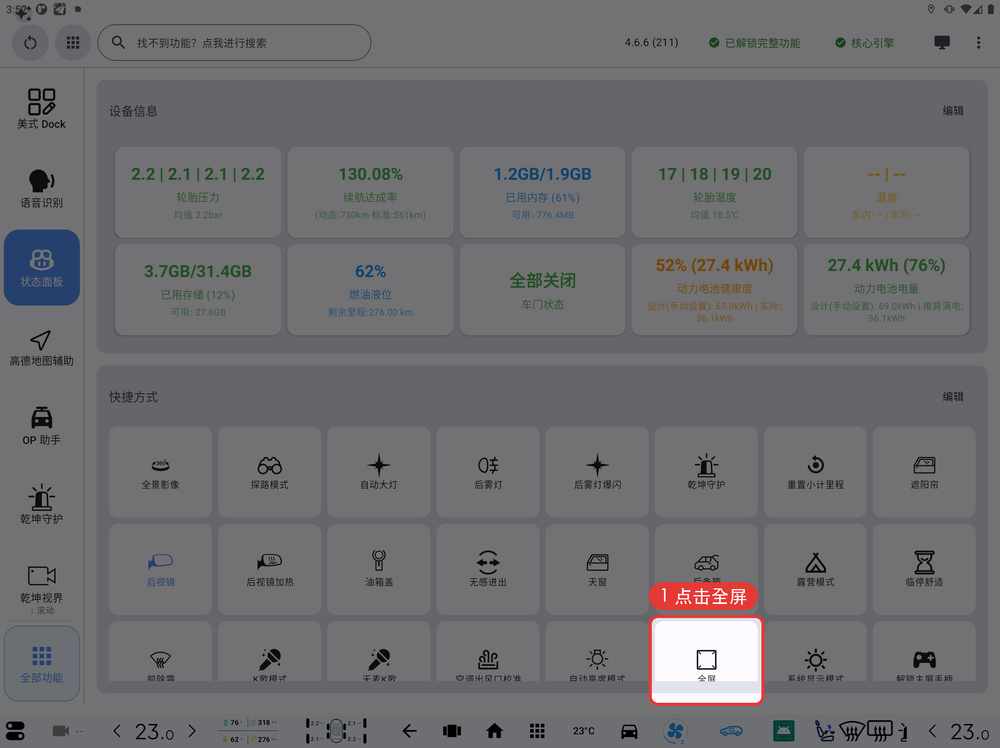Toggle the 后视镜 shortcut
1000x748 pixels.
[160, 569]
